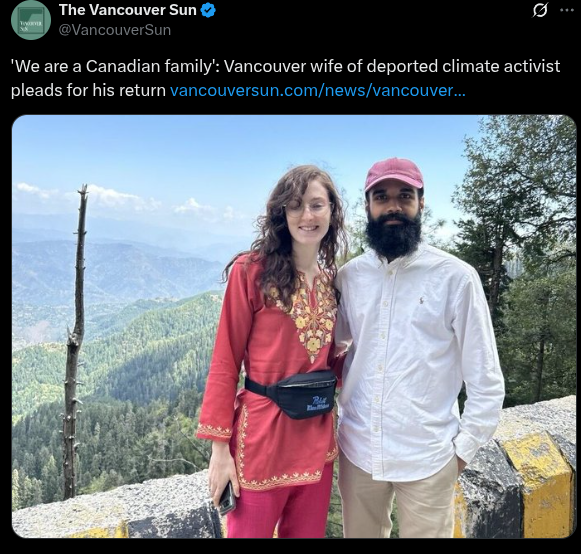Click the man's beige trousers in photo

coord(396,504)
